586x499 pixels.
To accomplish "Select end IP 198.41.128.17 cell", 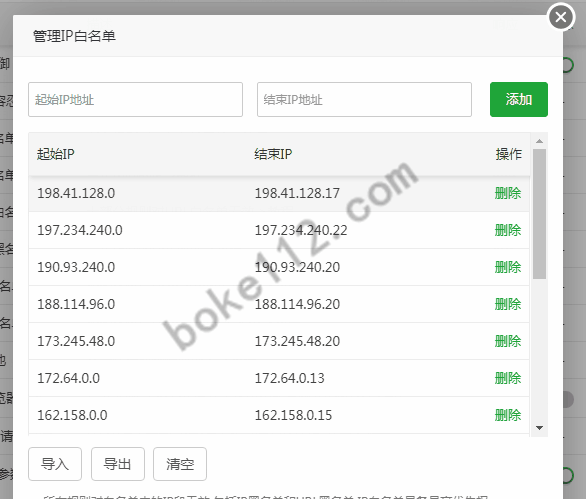I will pyautogui.click(x=297, y=193).
